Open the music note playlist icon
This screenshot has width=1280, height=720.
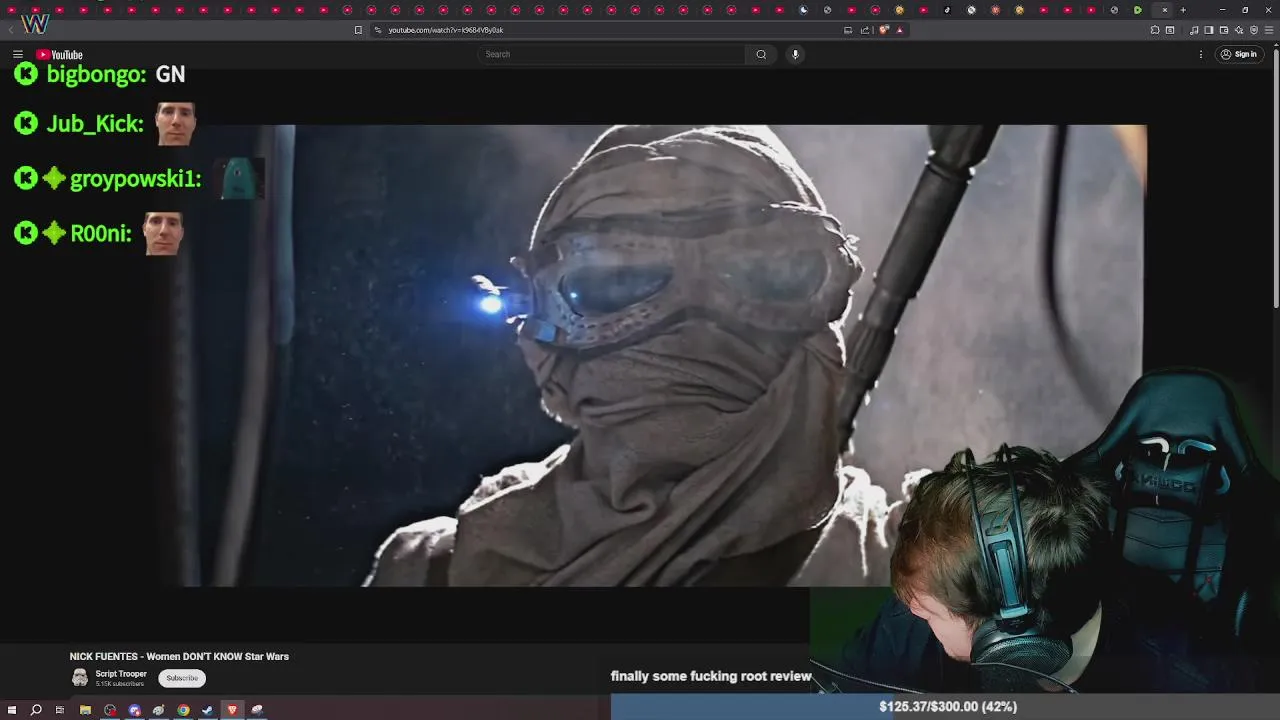pos(1194,30)
